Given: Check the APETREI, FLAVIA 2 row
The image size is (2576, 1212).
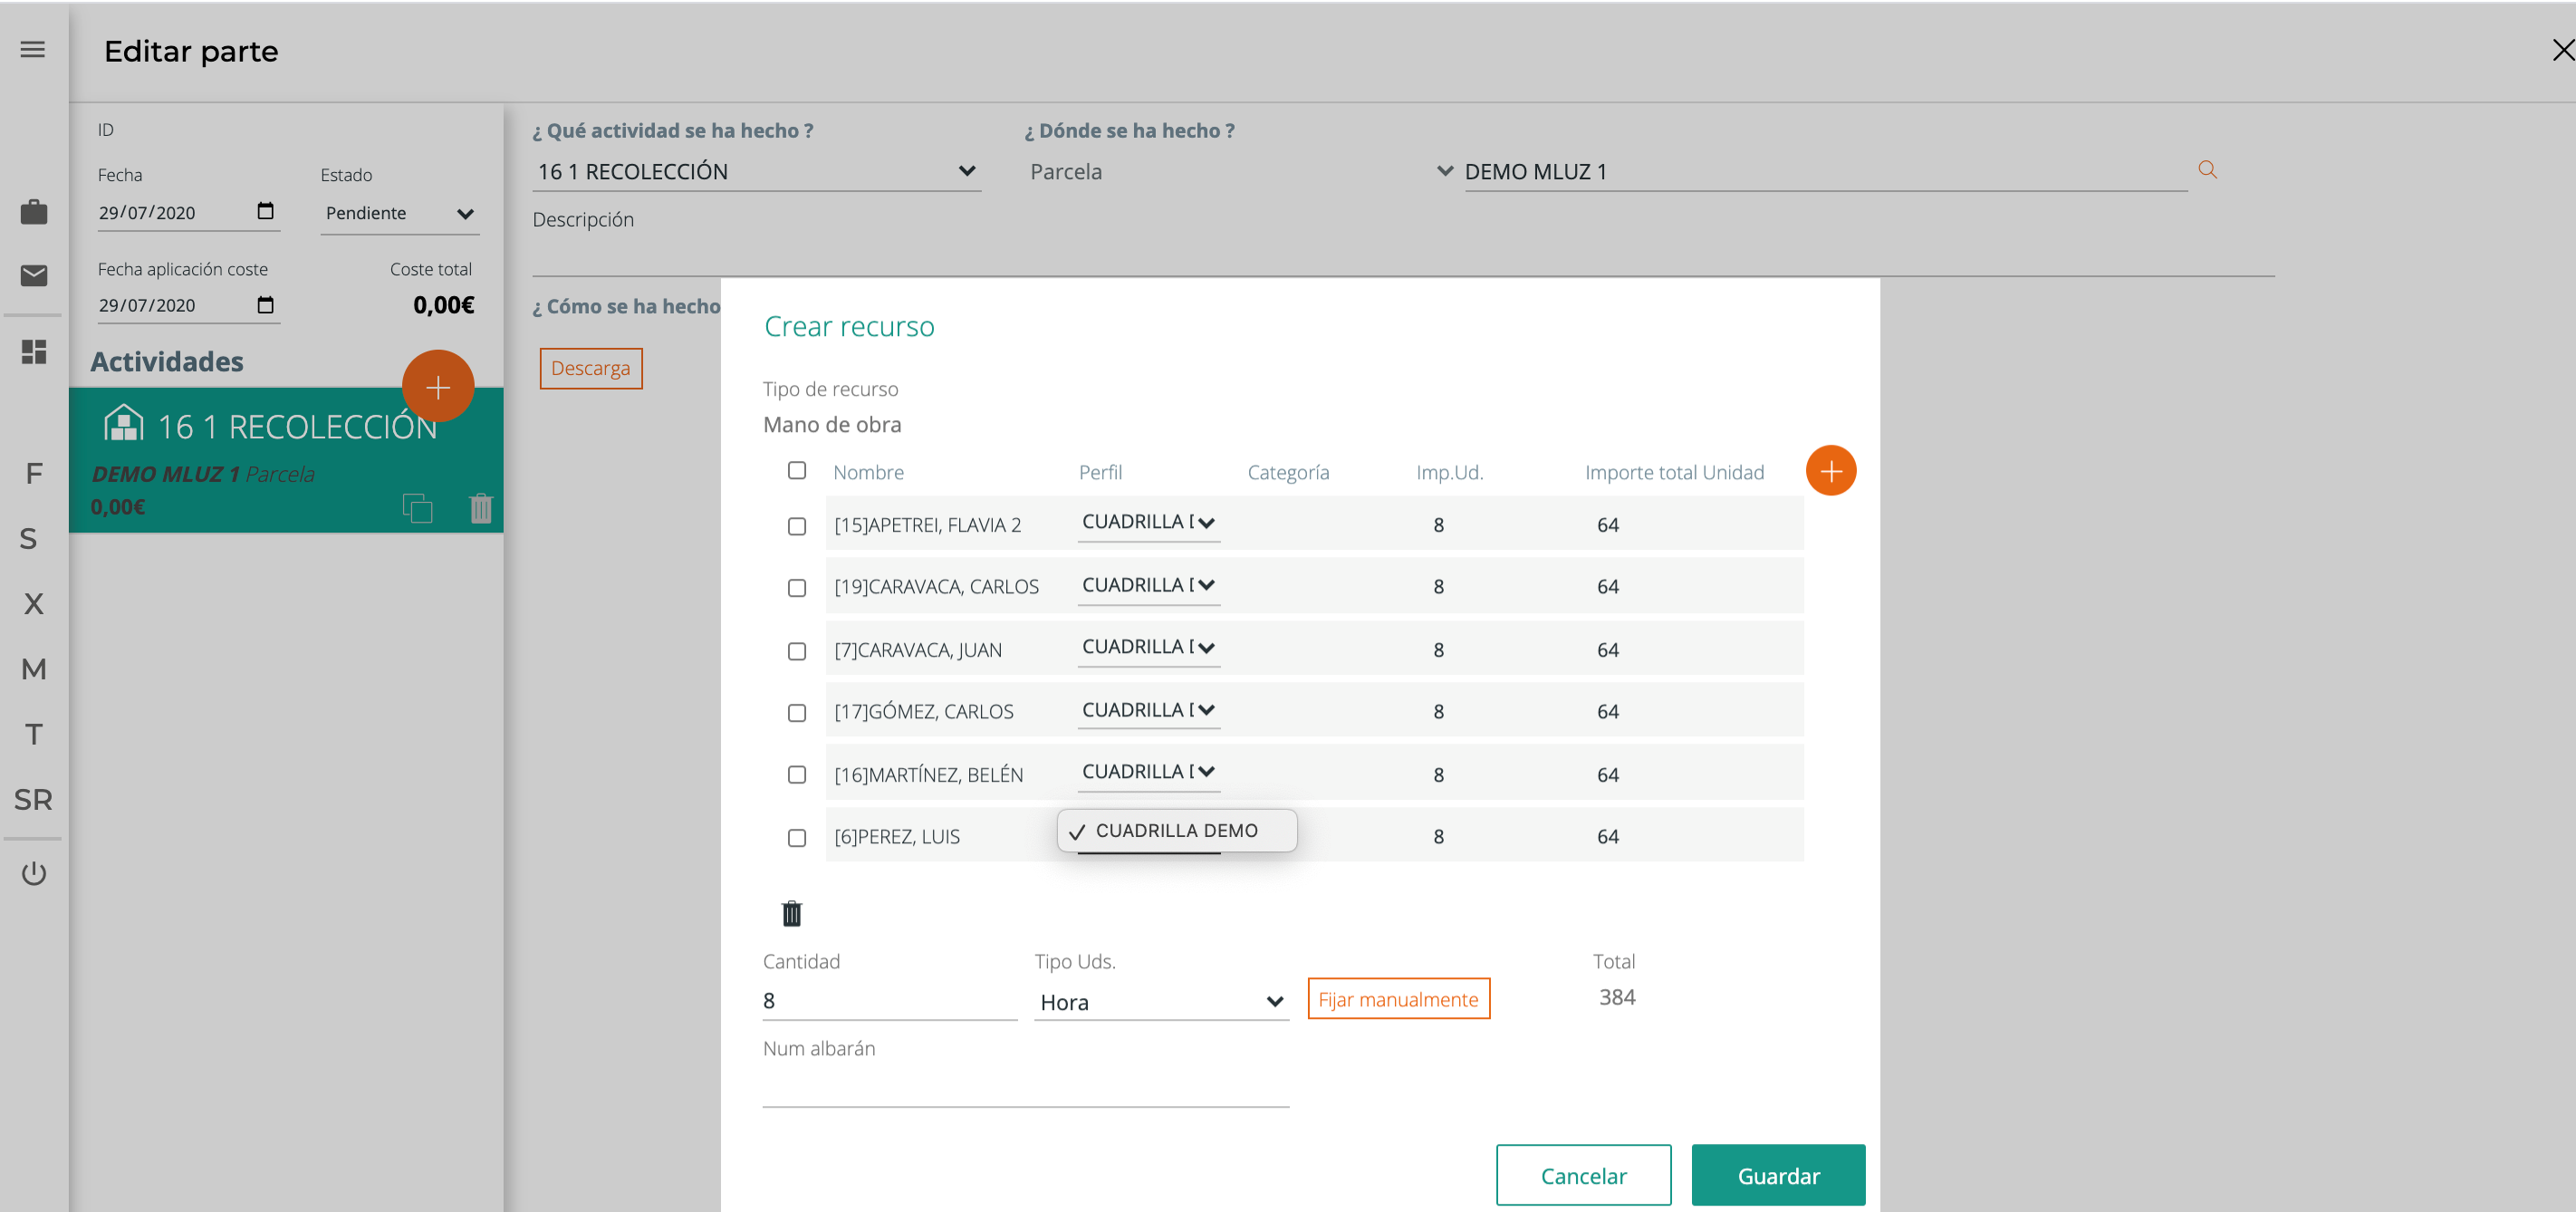Looking at the screenshot, I should click(797, 526).
